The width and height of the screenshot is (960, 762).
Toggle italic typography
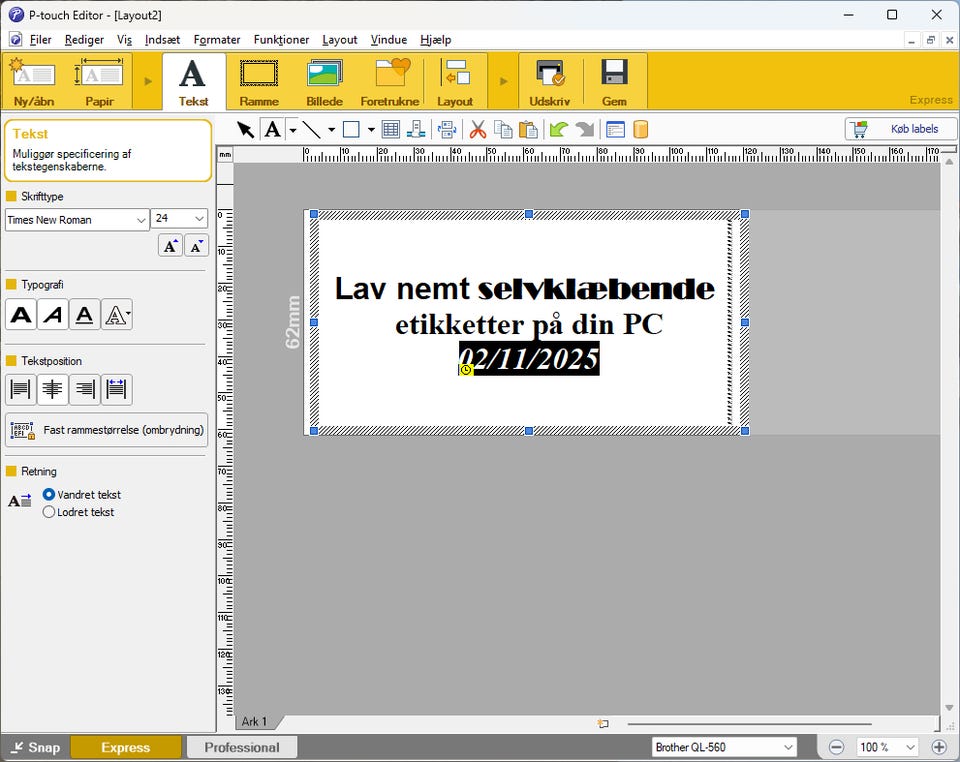[x=53, y=315]
